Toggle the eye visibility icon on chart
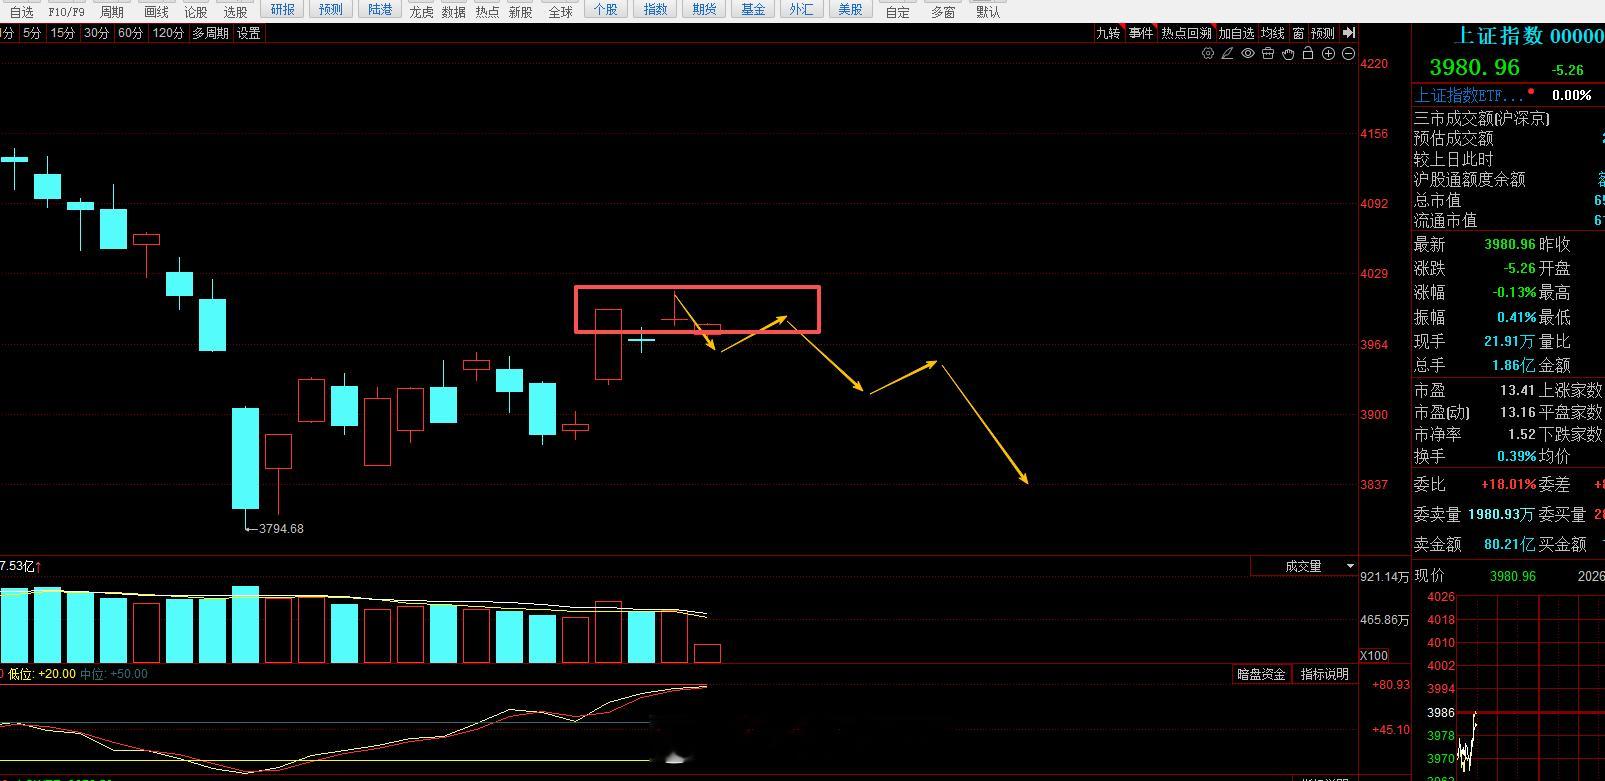The width and height of the screenshot is (1605, 781). tap(1248, 54)
